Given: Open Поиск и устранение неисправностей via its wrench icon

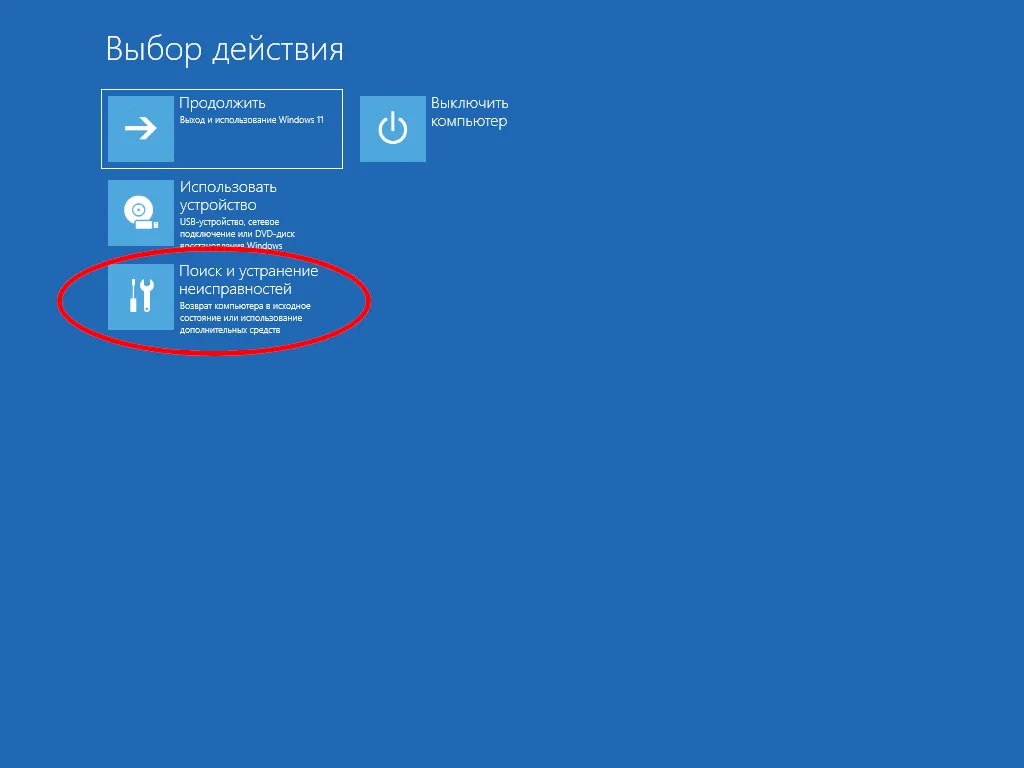Looking at the screenshot, I should pos(140,296).
